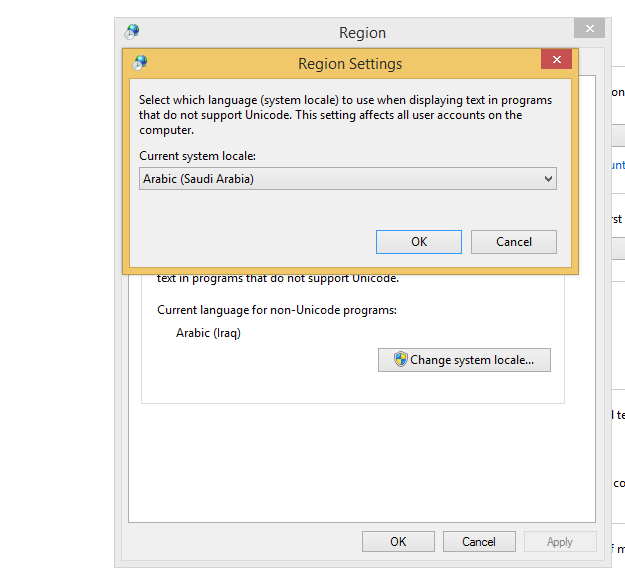
Task: Click OK at the bottom of Region window
Action: (x=398, y=542)
